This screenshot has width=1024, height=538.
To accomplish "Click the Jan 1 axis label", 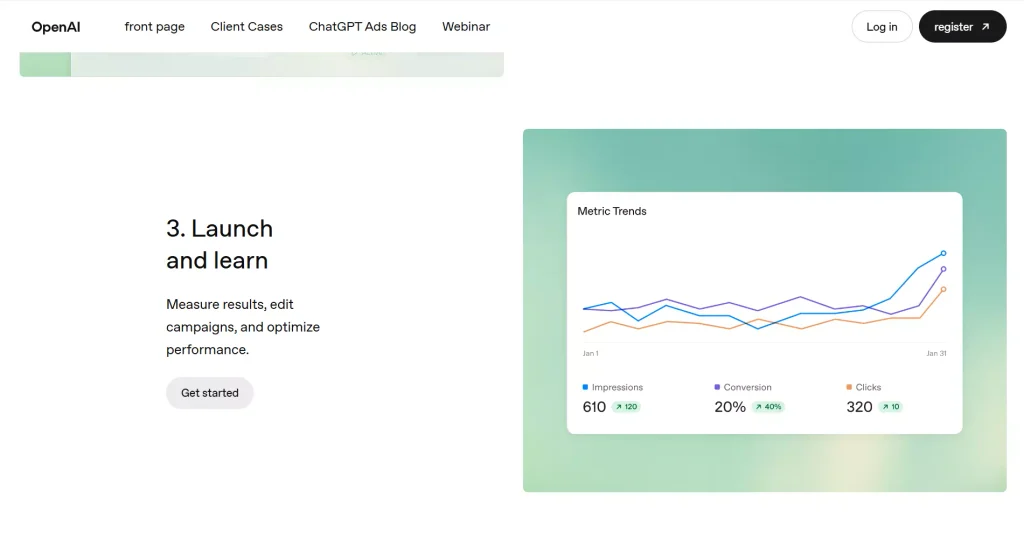I will (x=590, y=353).
